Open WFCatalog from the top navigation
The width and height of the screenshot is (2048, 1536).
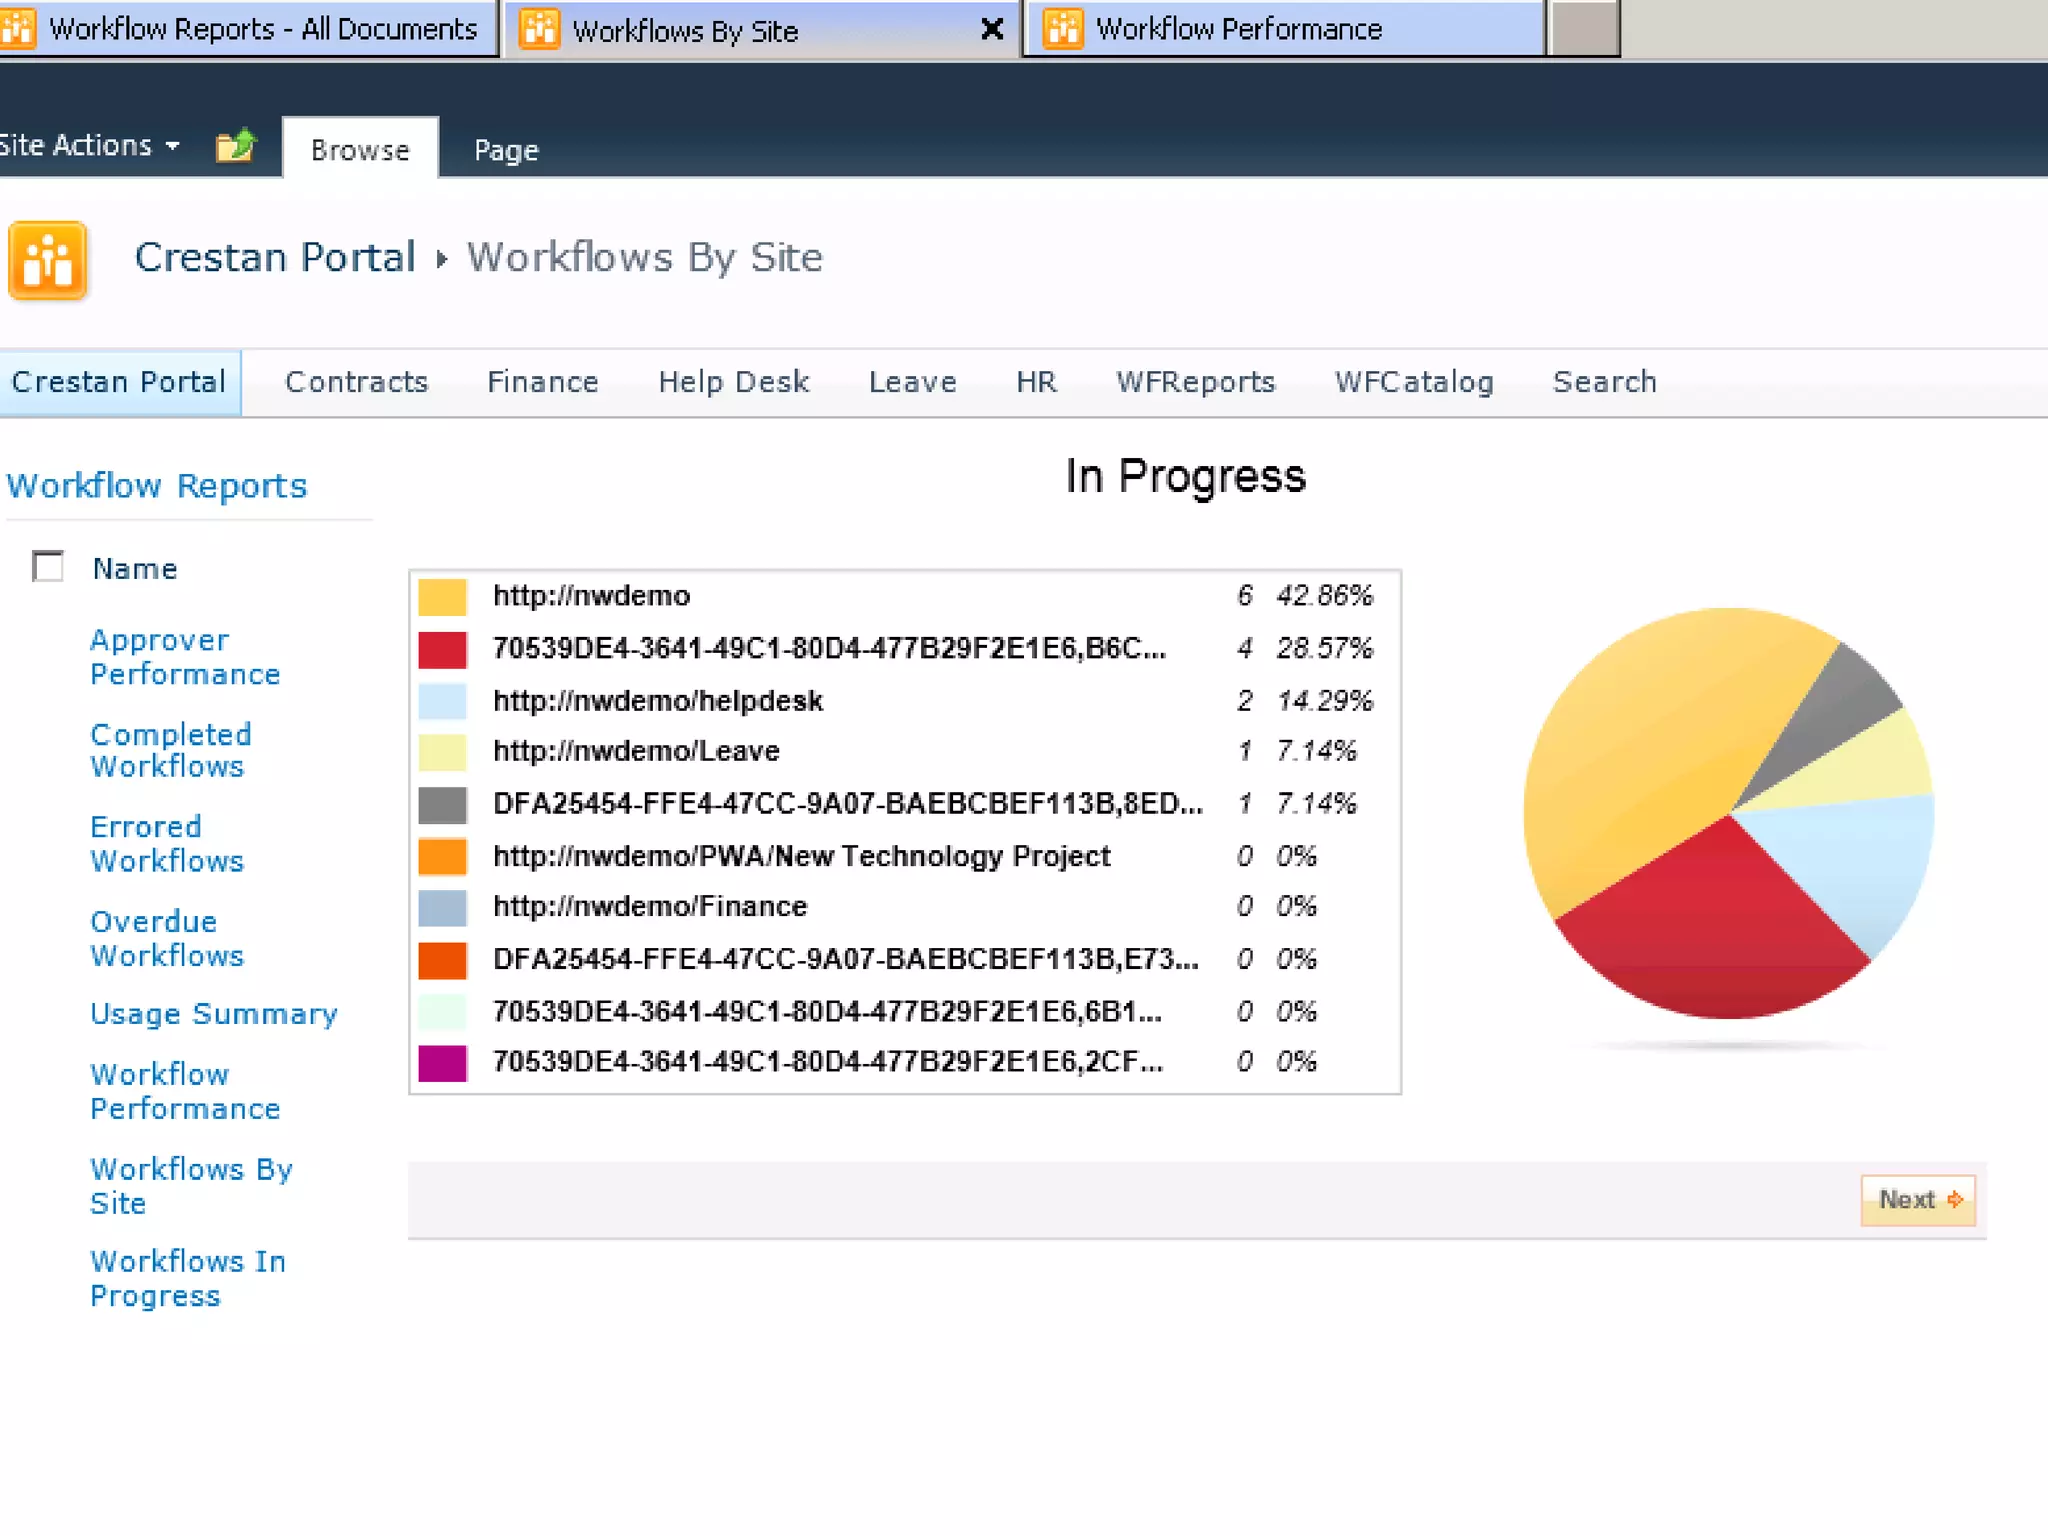click(1413, 382)
